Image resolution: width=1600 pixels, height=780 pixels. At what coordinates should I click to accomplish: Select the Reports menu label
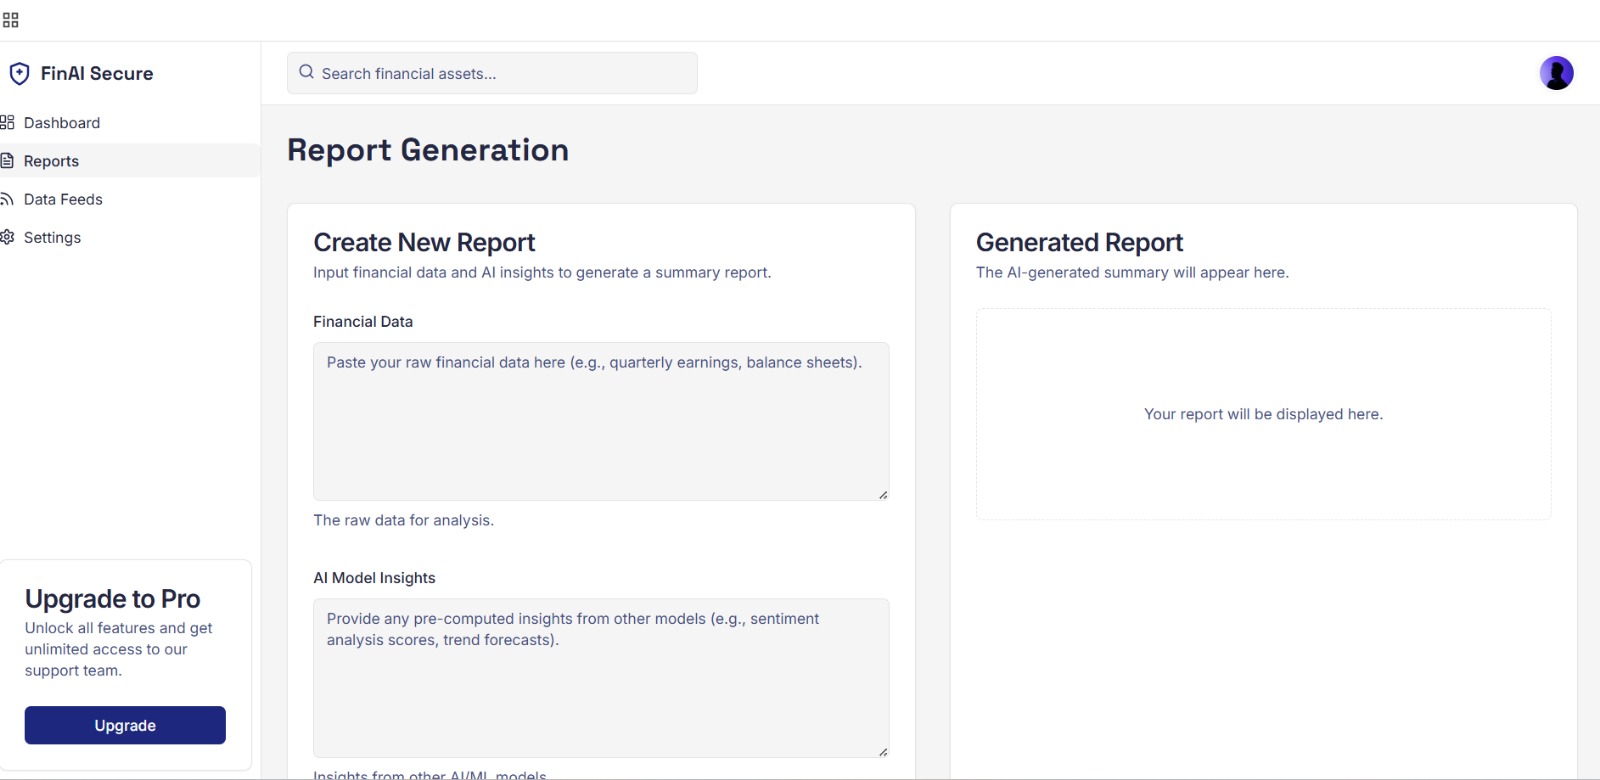[51, 161]
